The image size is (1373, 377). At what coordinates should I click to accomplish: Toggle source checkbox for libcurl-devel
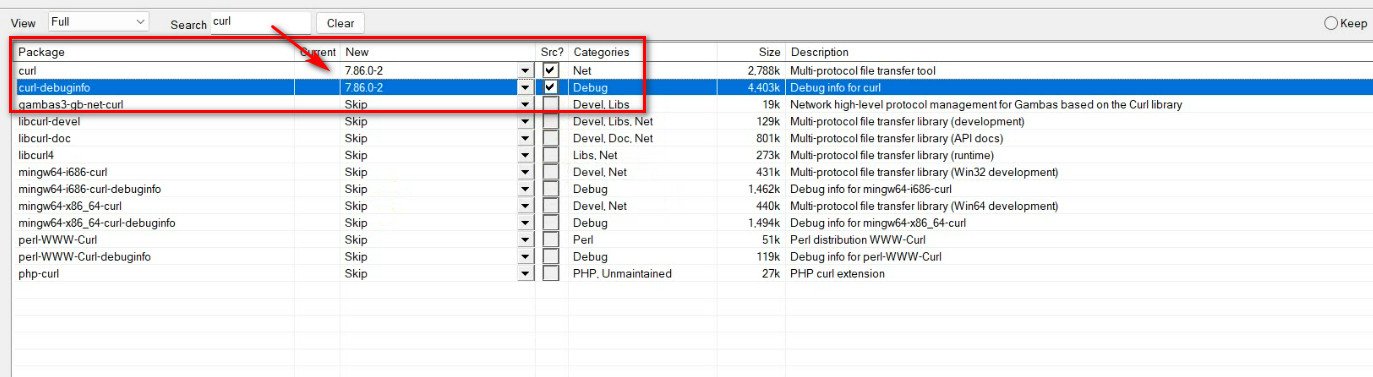click(x=551, y=122)
